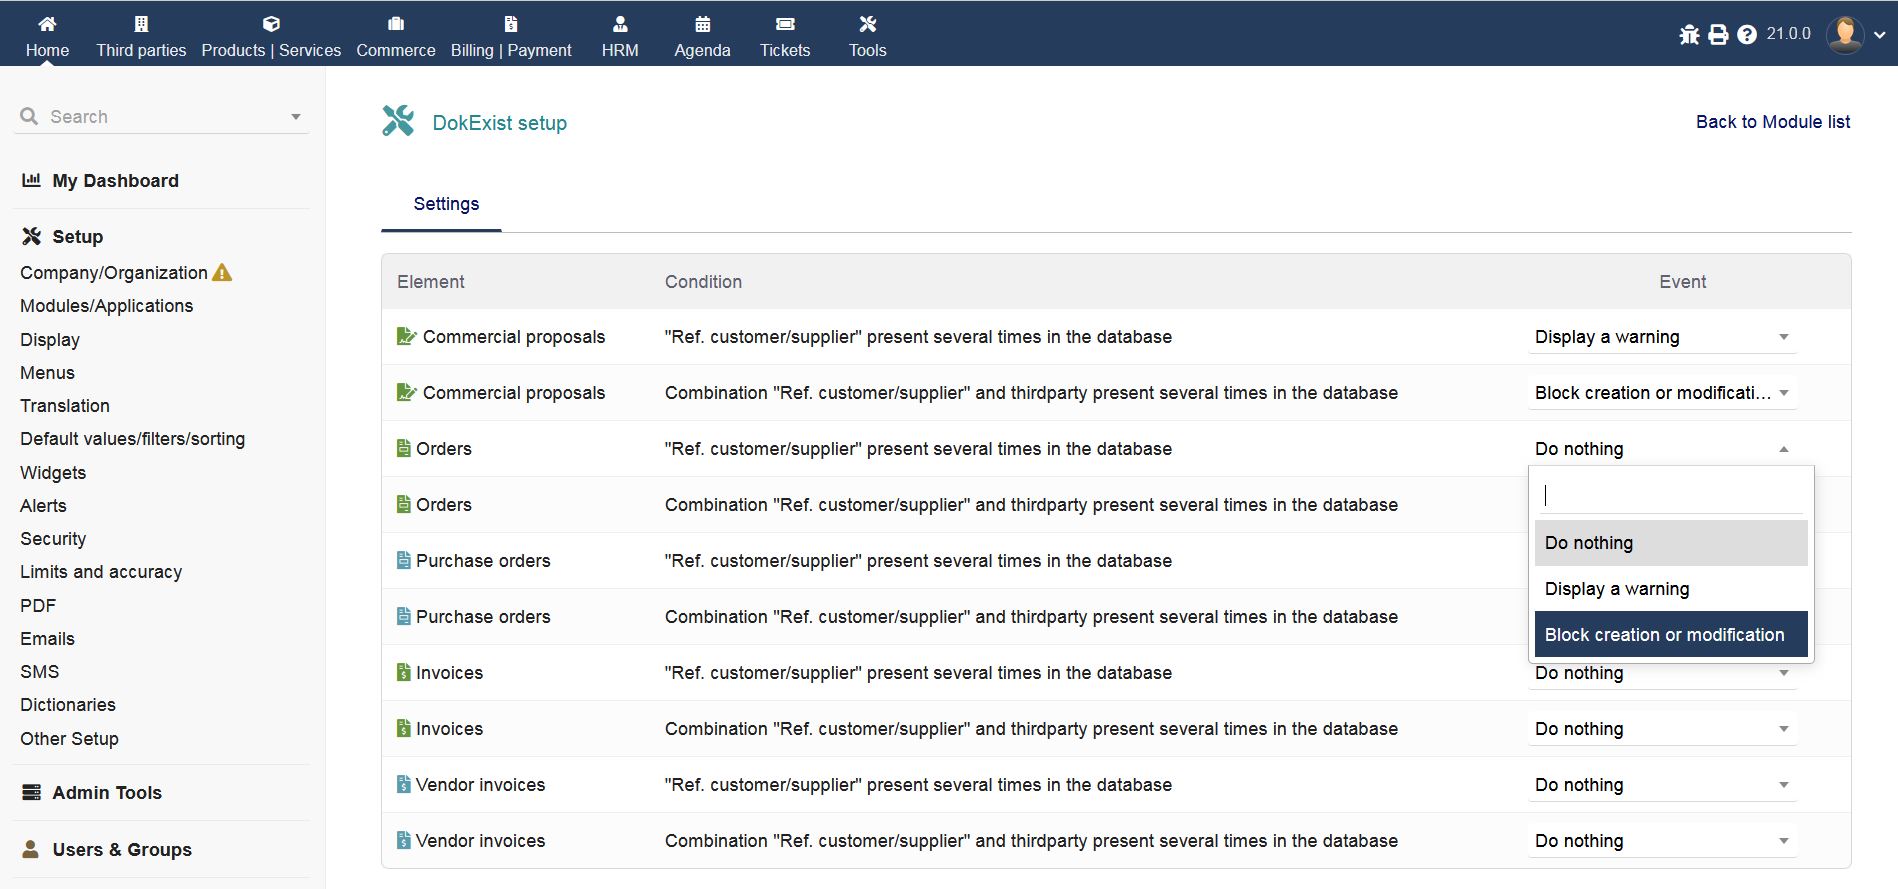Screen dimensions: 1898x889
Task: Click the dropdown filter text field
Action: [1670, 495]
